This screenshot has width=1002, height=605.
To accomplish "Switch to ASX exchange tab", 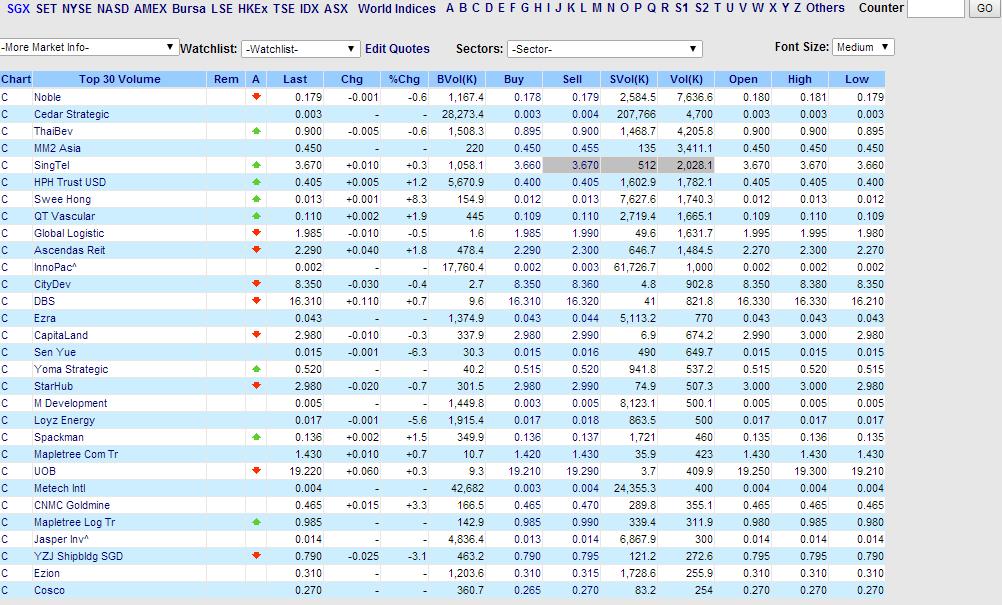I will [335, 9].
